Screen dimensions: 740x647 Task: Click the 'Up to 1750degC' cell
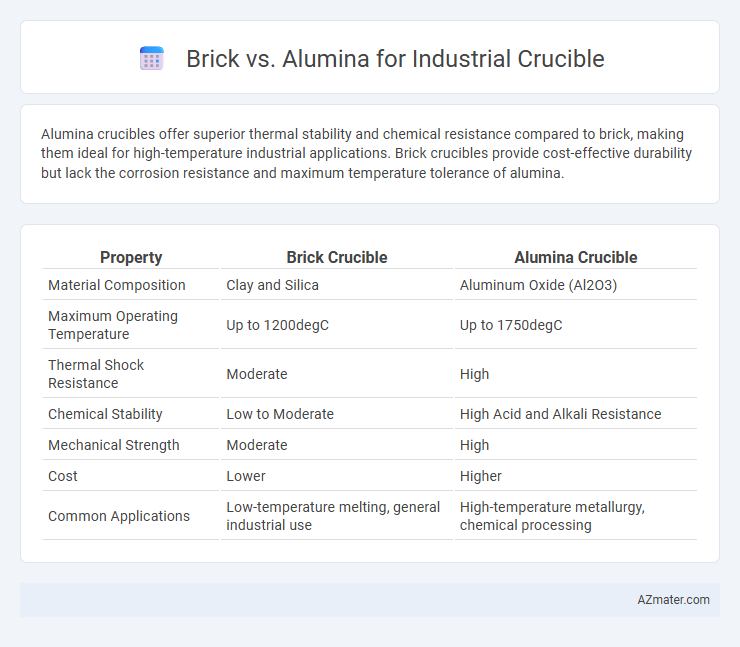[511, 325]
